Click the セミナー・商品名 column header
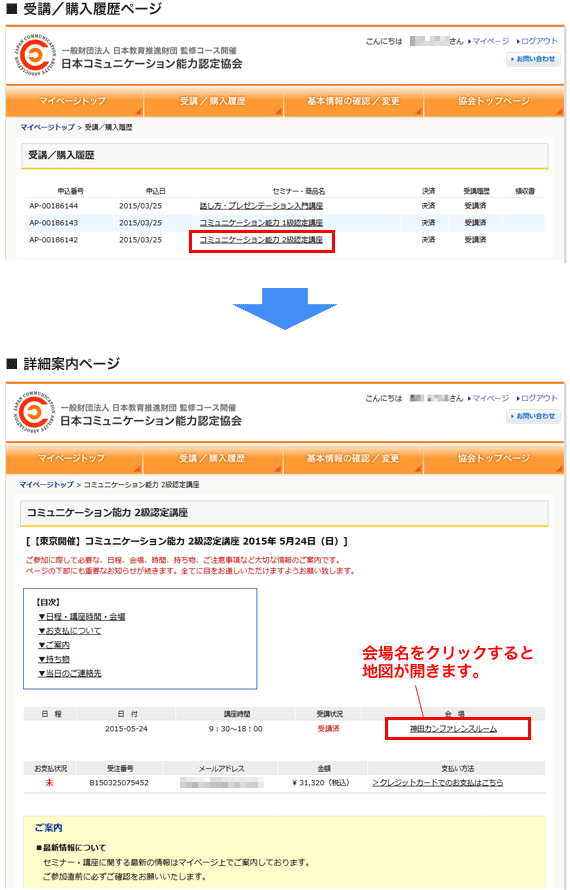 299,191
